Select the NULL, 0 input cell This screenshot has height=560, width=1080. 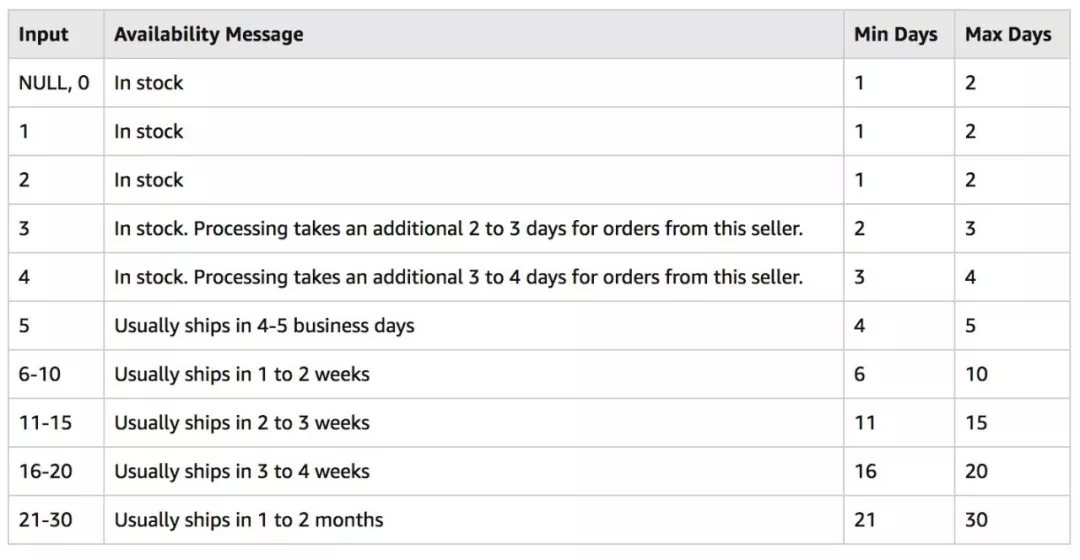53,83
